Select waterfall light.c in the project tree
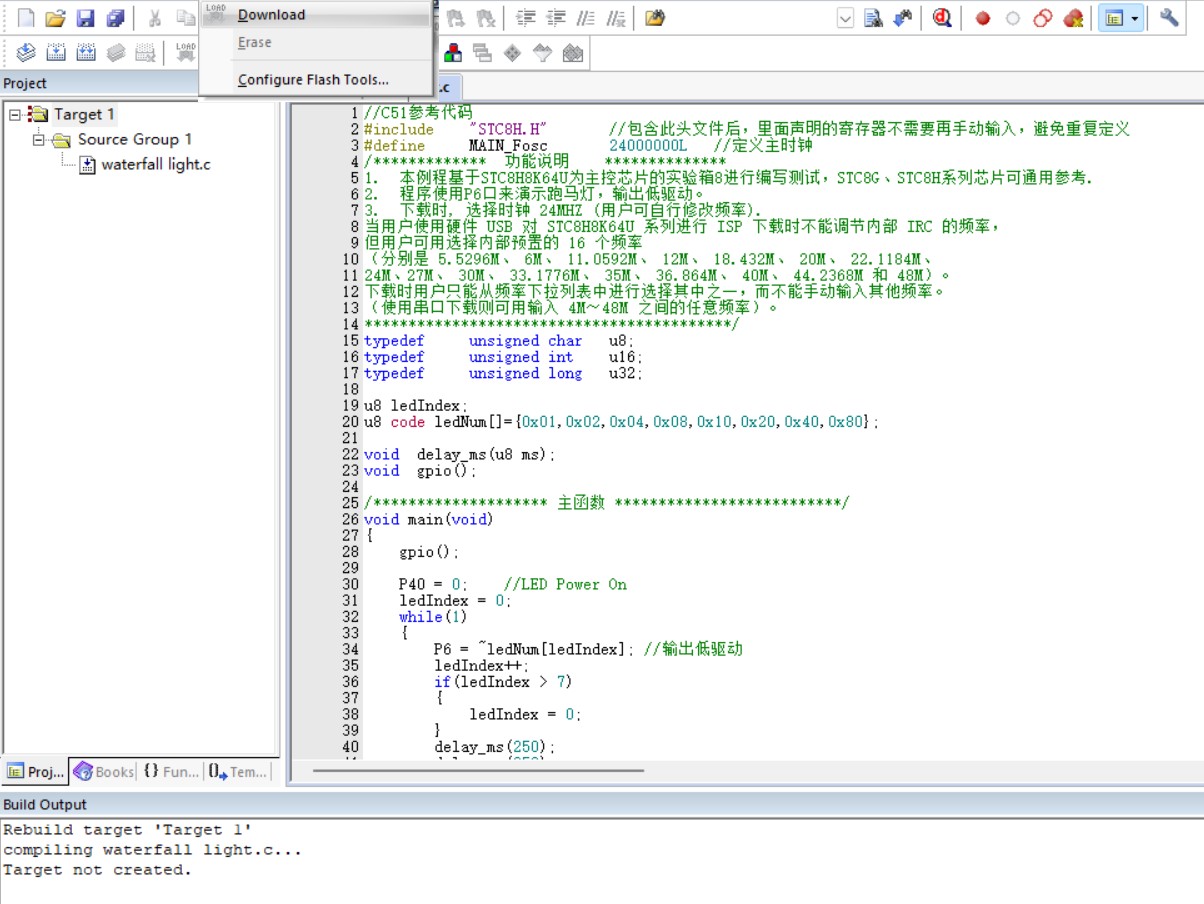 pyautogui.click(x=156, y=164)
